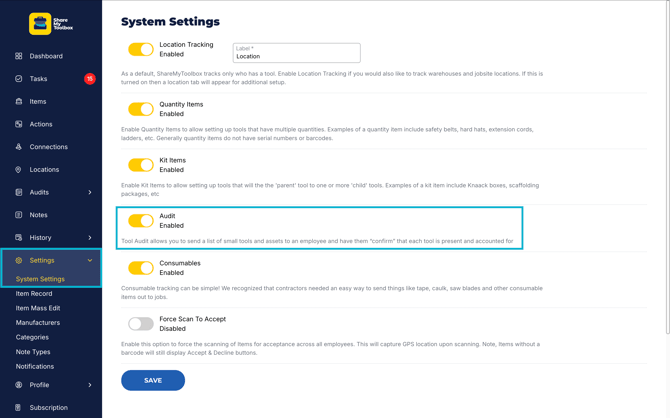Click the Profile user icon
This screenshot has width=670, height=418.
pos(18,385)
